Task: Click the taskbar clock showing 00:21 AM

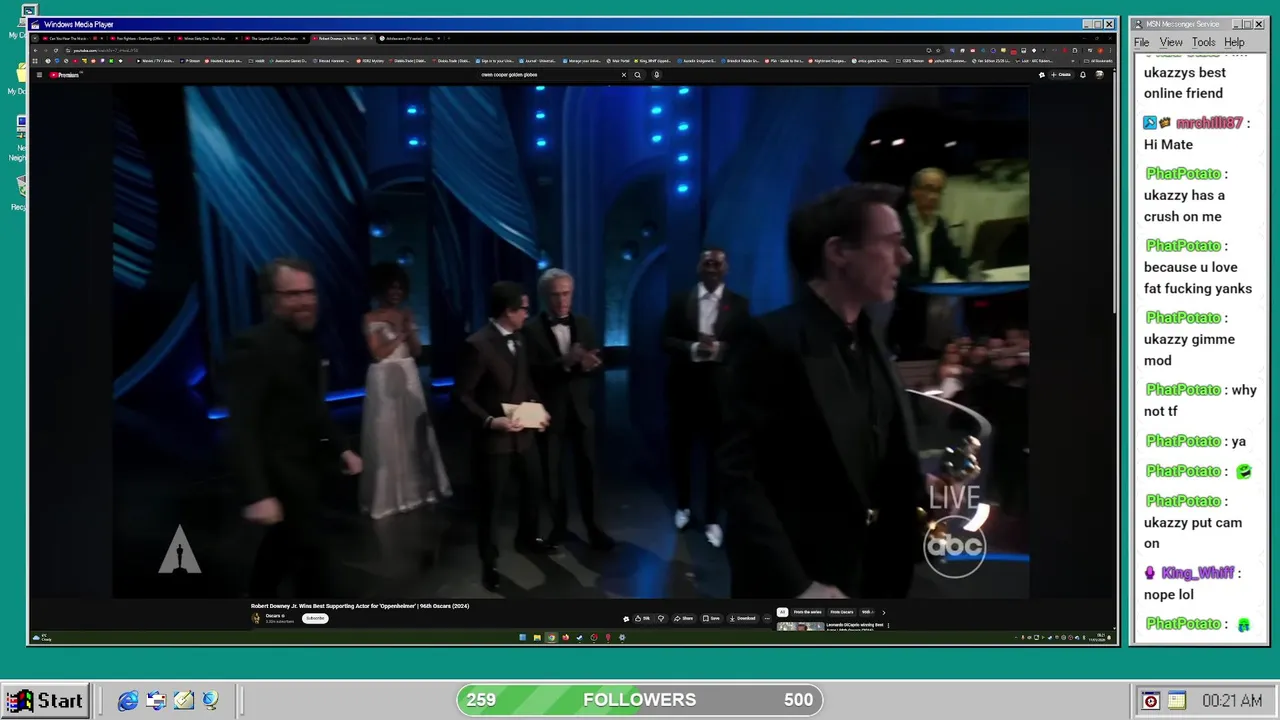Action: [x=1231, y=701]
